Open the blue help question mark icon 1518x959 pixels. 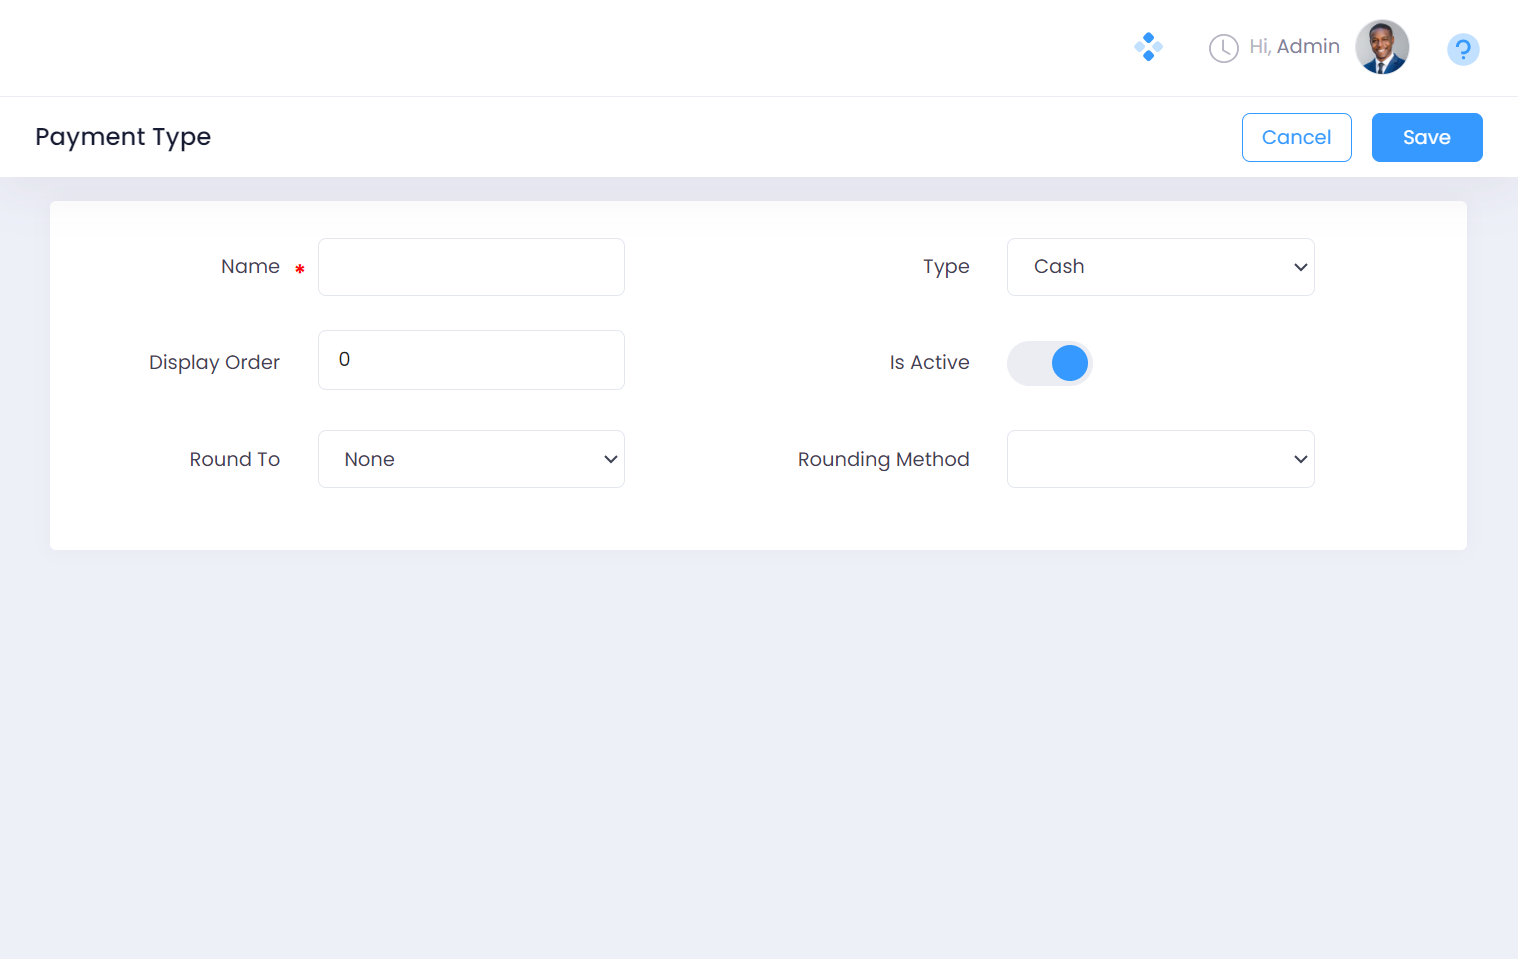(x=1462, y=49)
